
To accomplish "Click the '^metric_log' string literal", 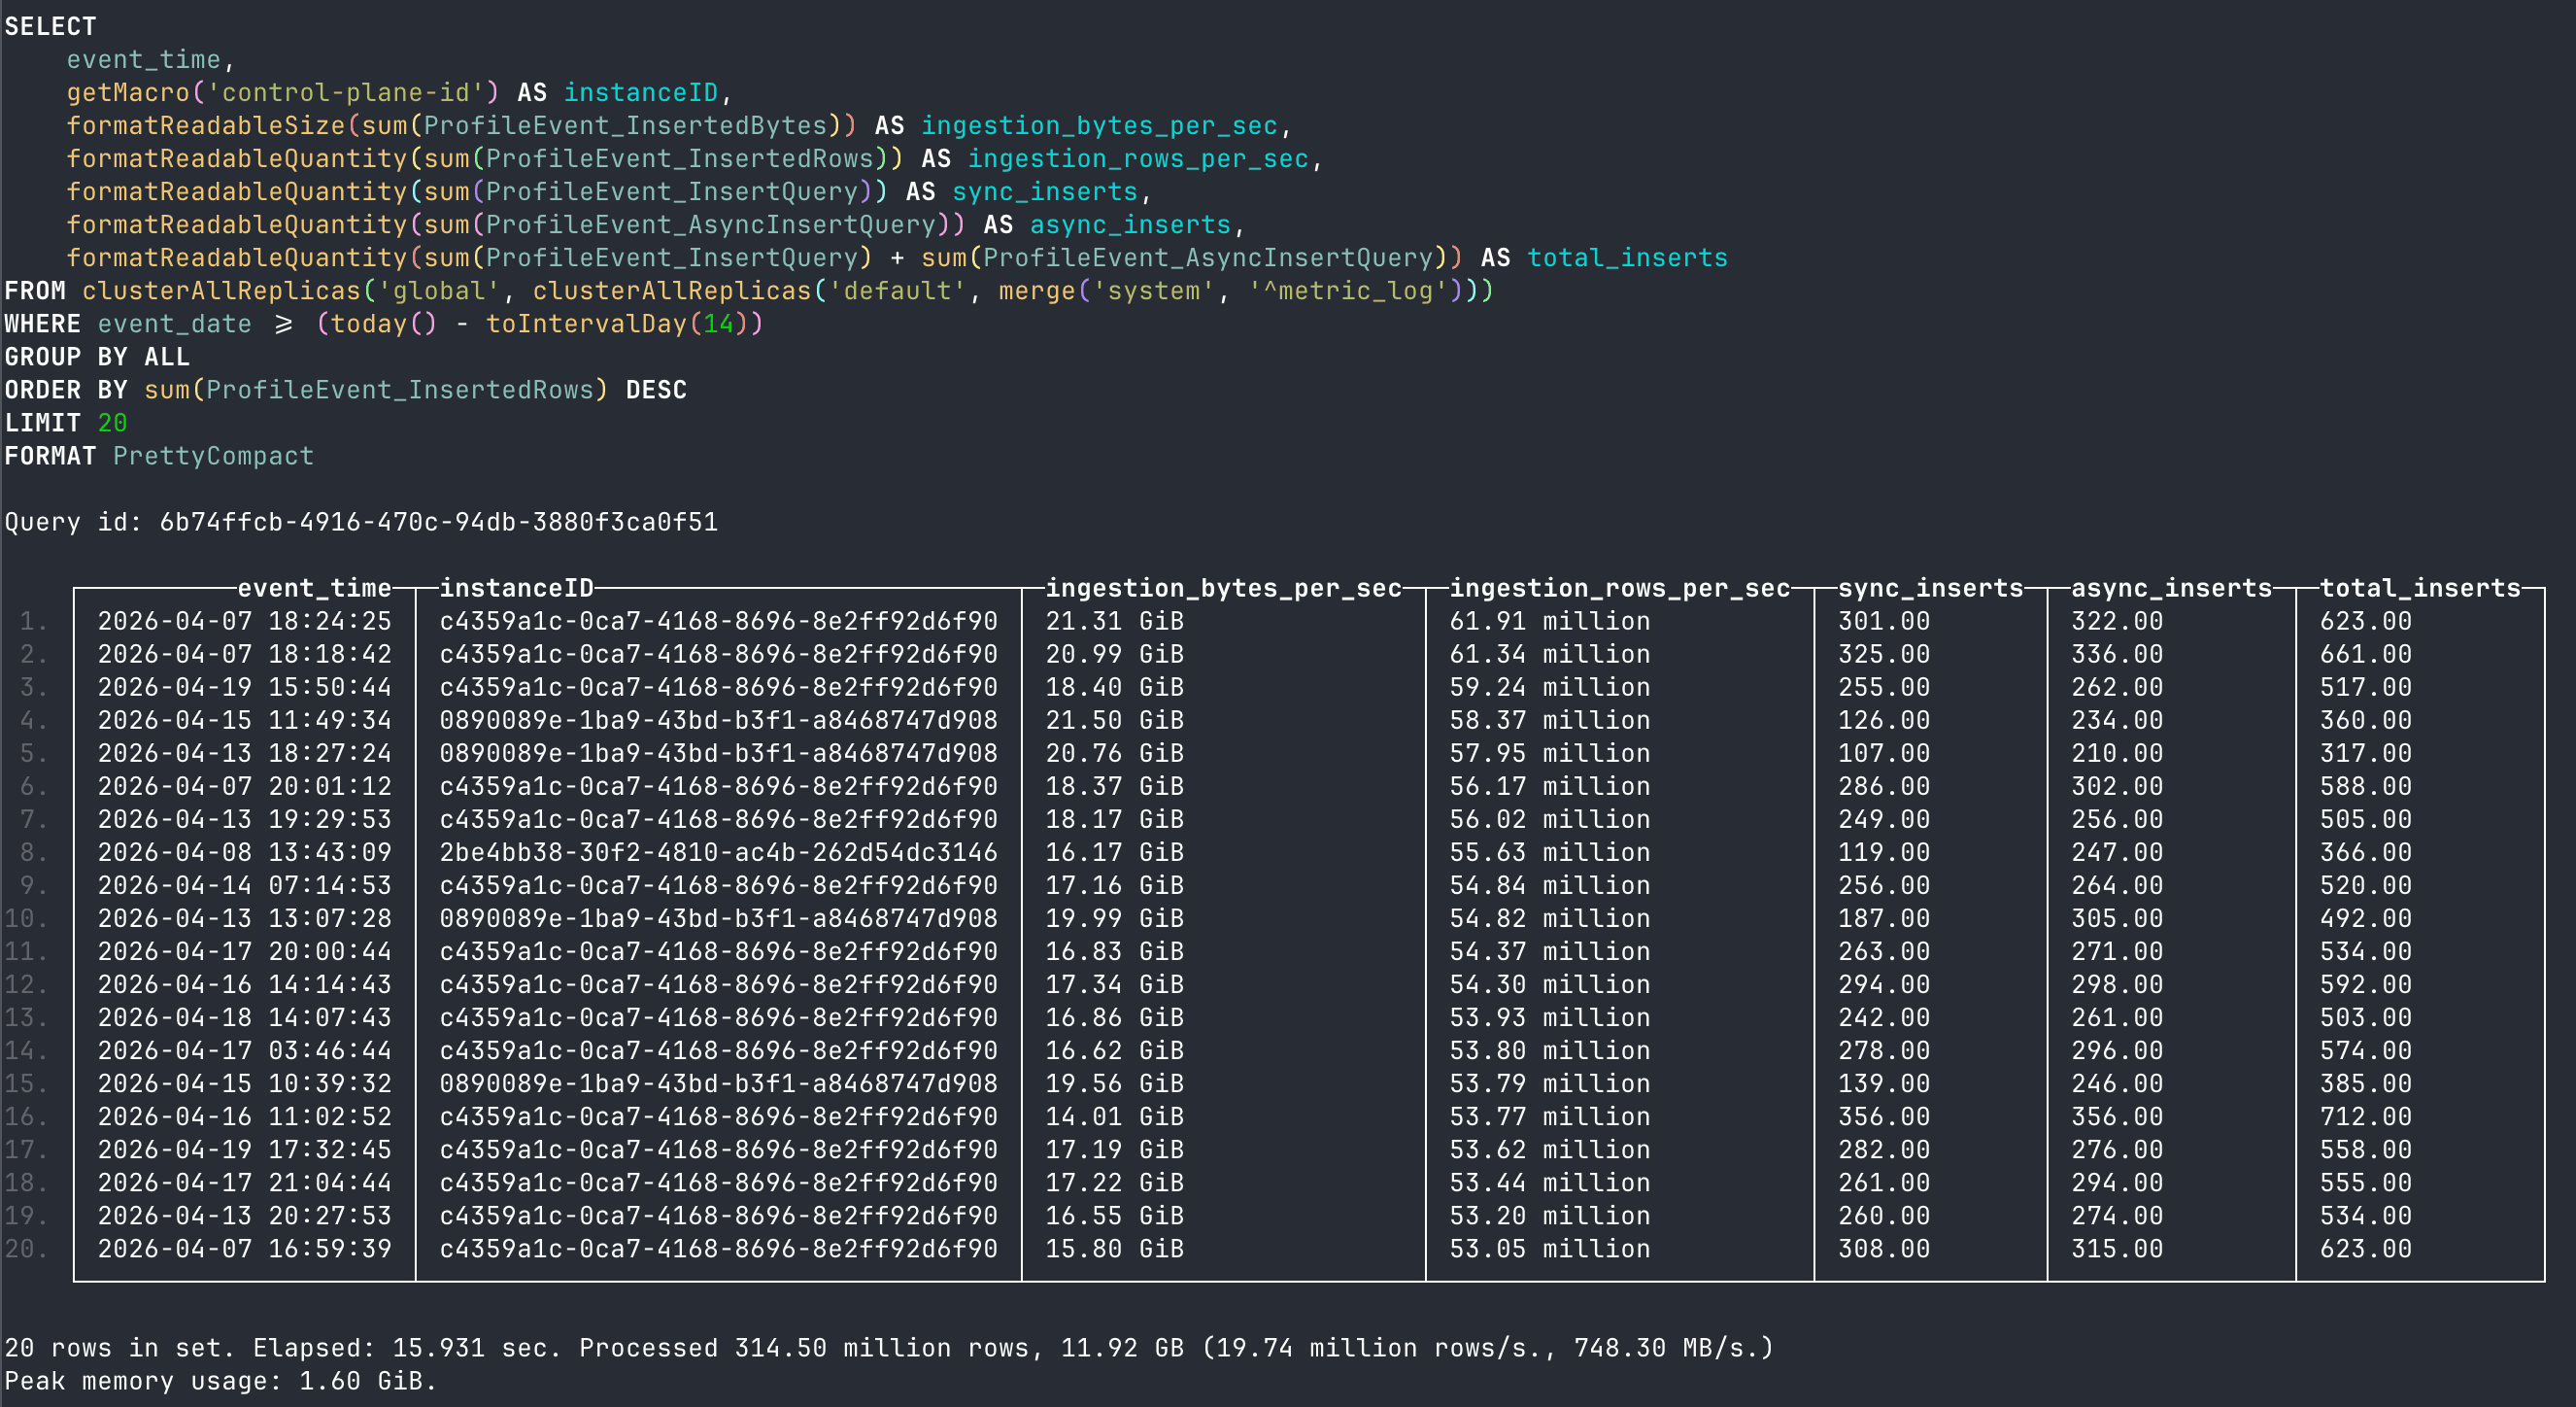I will tap(1347, 290).
